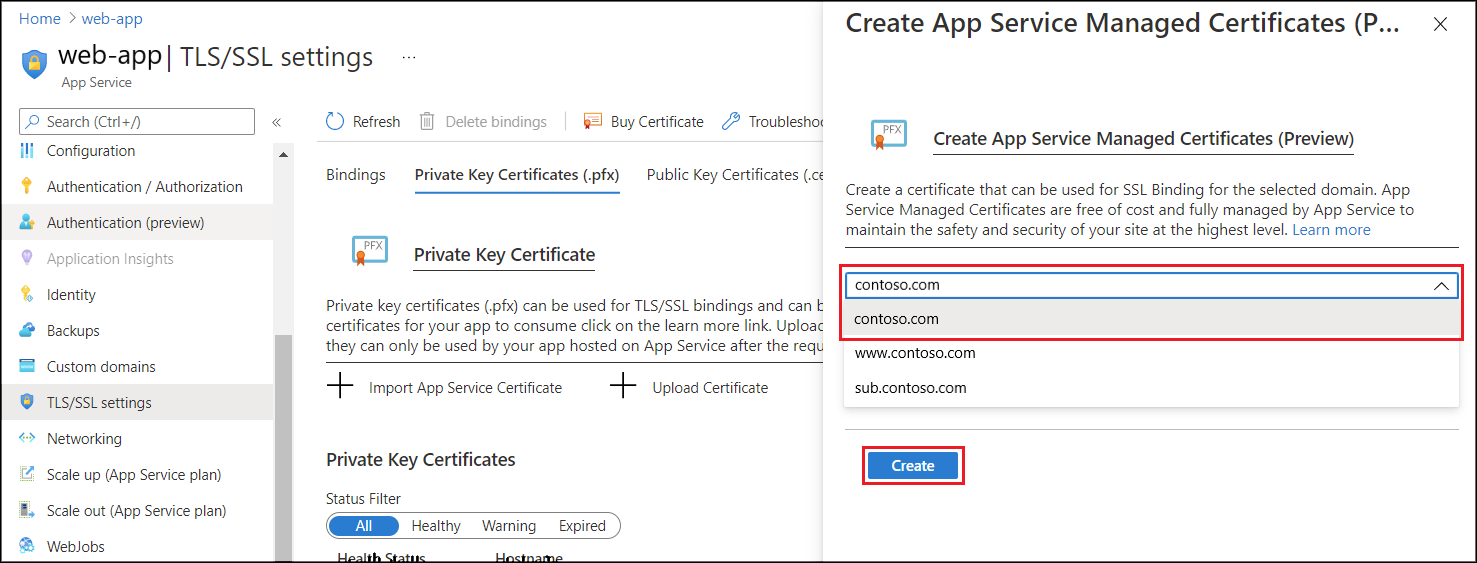This screenshot has width=1477, height=563.
Task: Click the Search (Ctrl+/) input field
Action: click(x=137, y=122)
